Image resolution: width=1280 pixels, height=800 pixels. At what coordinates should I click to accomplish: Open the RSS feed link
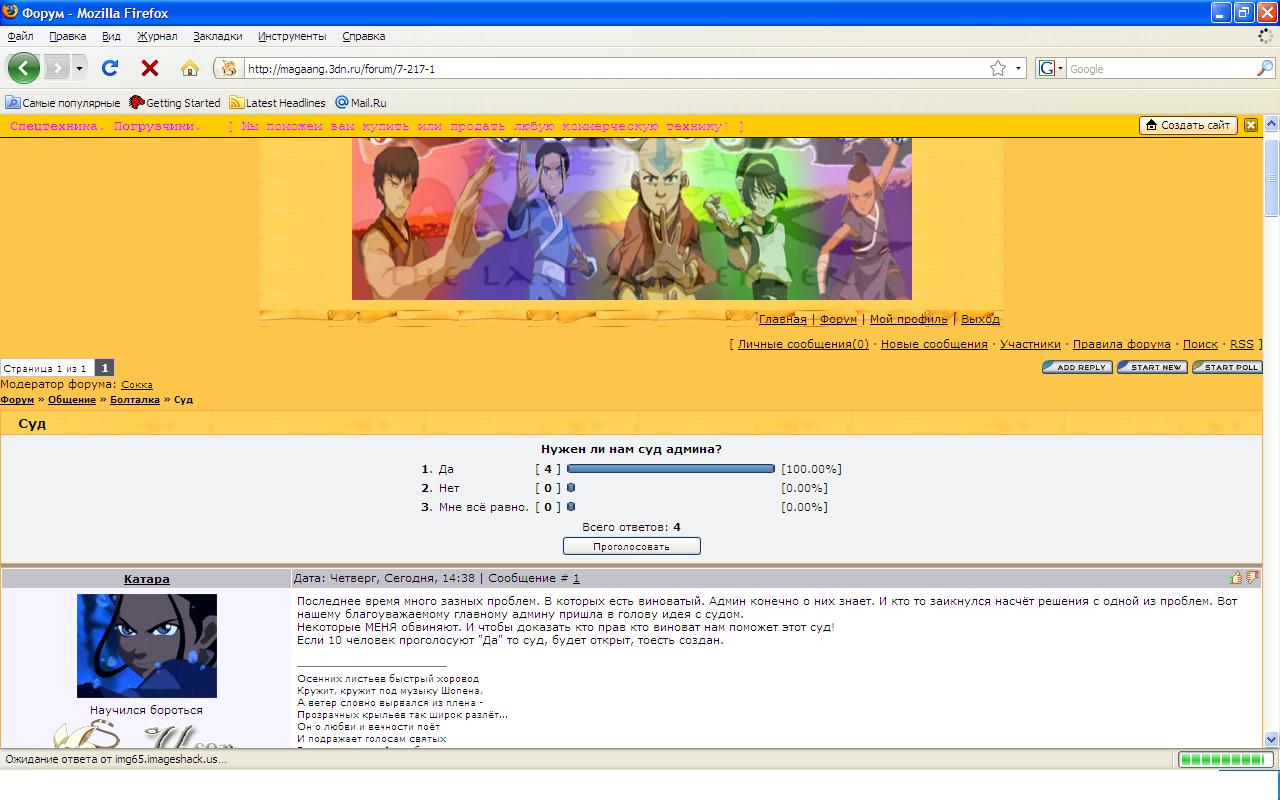(x=1241, y=344)
